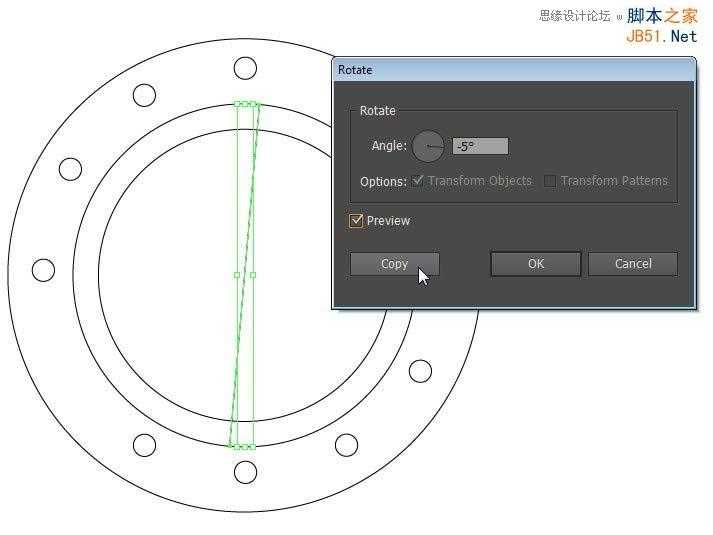Select the lower-right bolt hole circle

point(346,445)
